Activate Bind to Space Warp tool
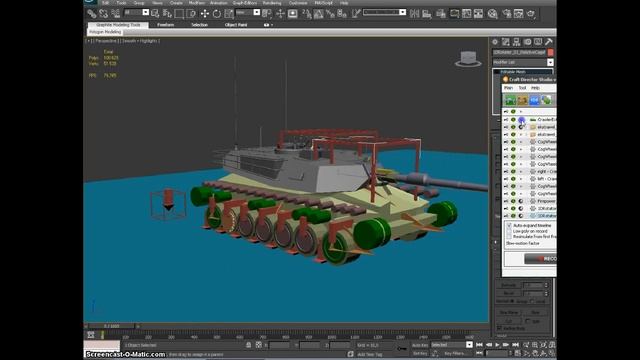This screenshot has width=640, height=360. 116,14
